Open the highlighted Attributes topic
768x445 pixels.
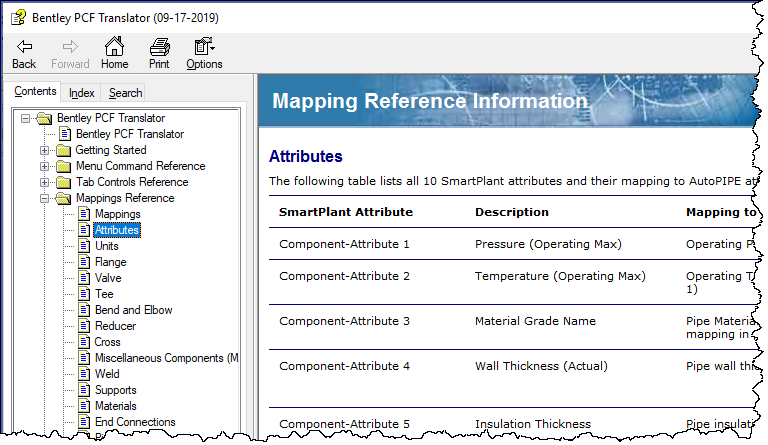pos(117,230)
